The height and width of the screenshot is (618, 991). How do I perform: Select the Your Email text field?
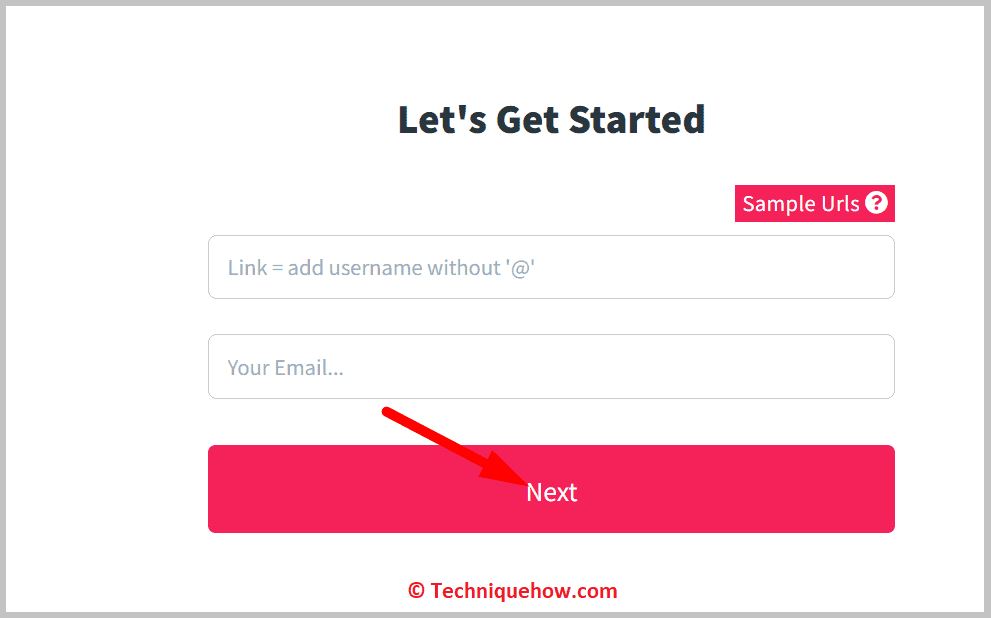pyautogui.click(x=551, y=367)
